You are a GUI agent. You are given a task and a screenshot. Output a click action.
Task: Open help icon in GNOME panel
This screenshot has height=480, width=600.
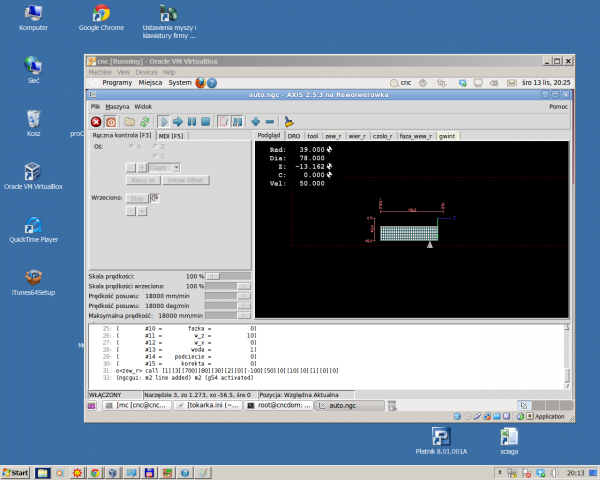coord(212,83)
